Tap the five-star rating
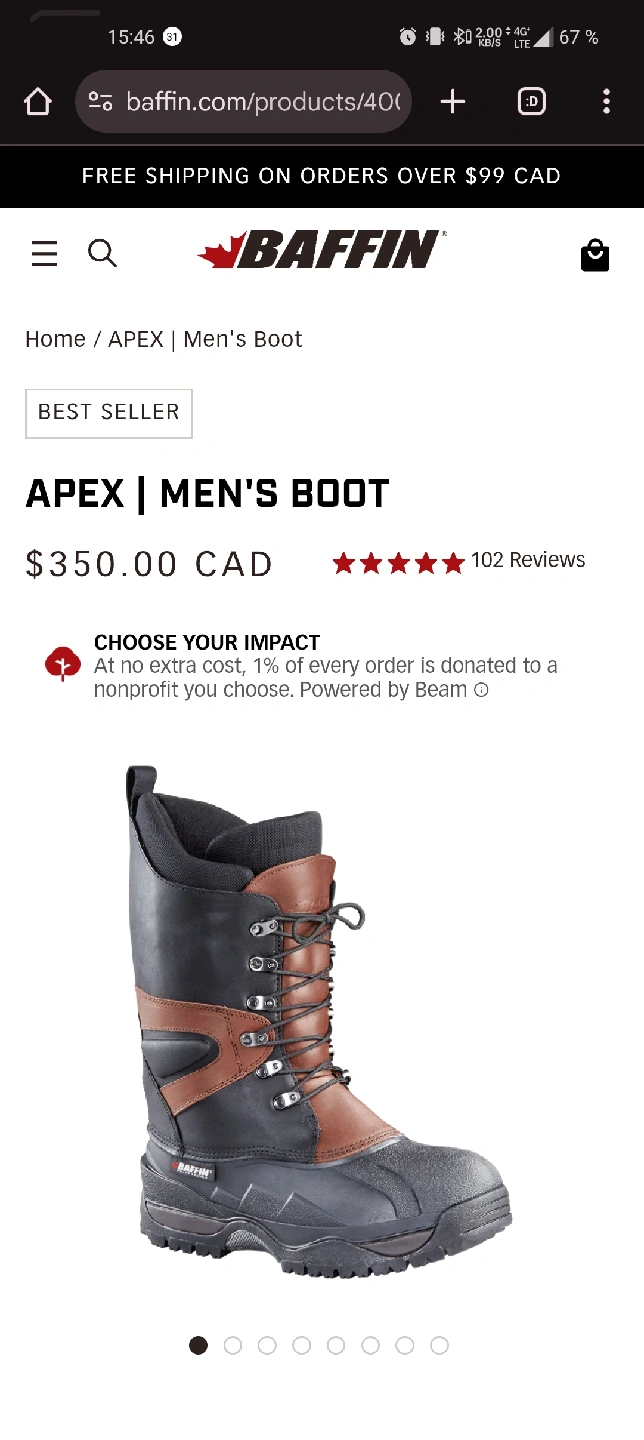Screen dimensions: 644x1440 tap(398, 563)
